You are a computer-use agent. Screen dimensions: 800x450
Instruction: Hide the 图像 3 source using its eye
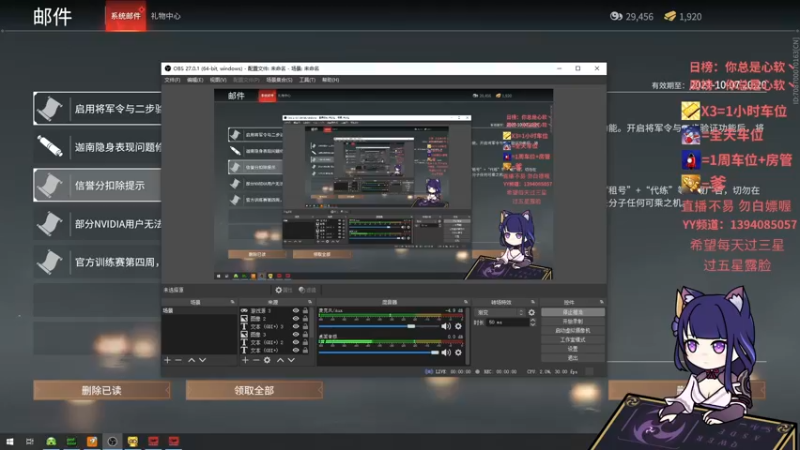tap(295, 335)
